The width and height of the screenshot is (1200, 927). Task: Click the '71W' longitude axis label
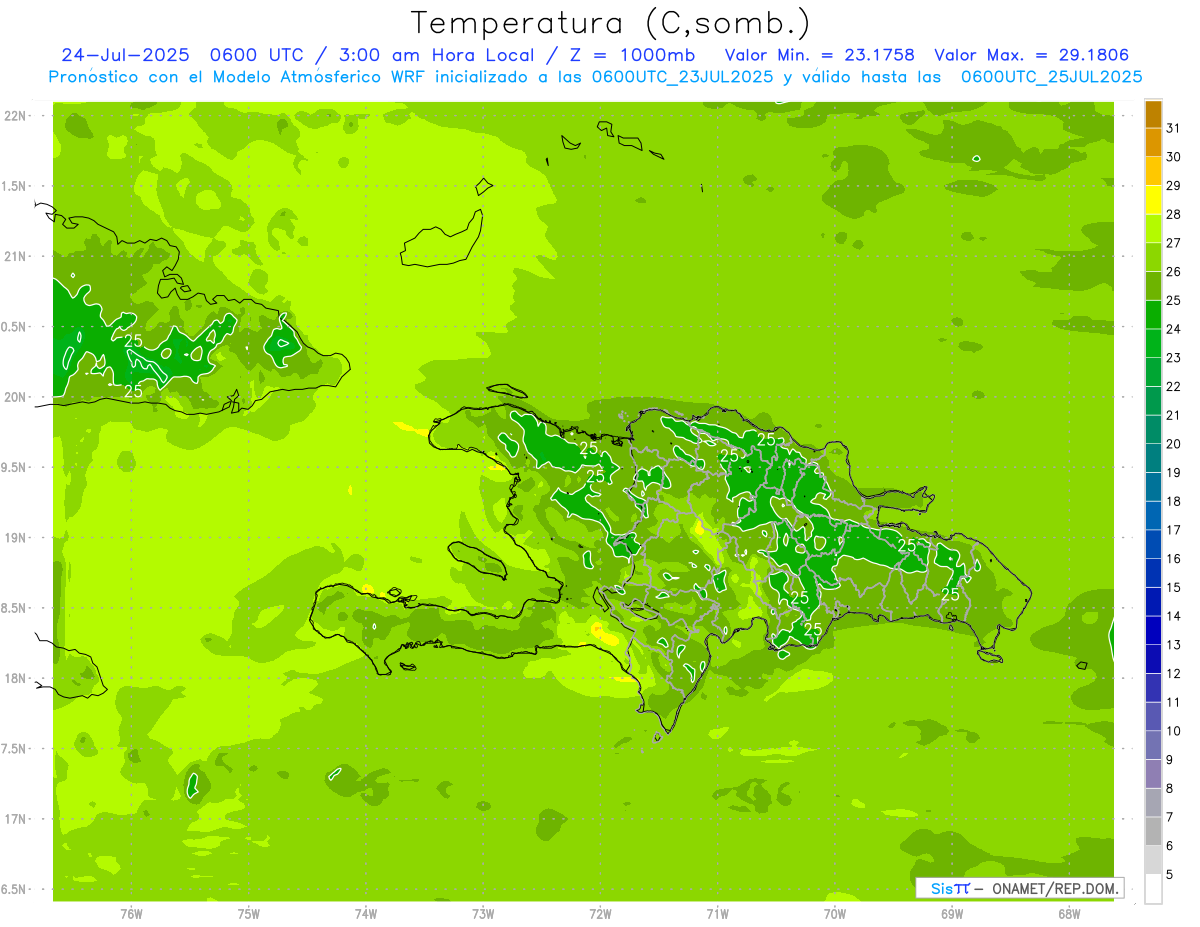tap(717, 914)
